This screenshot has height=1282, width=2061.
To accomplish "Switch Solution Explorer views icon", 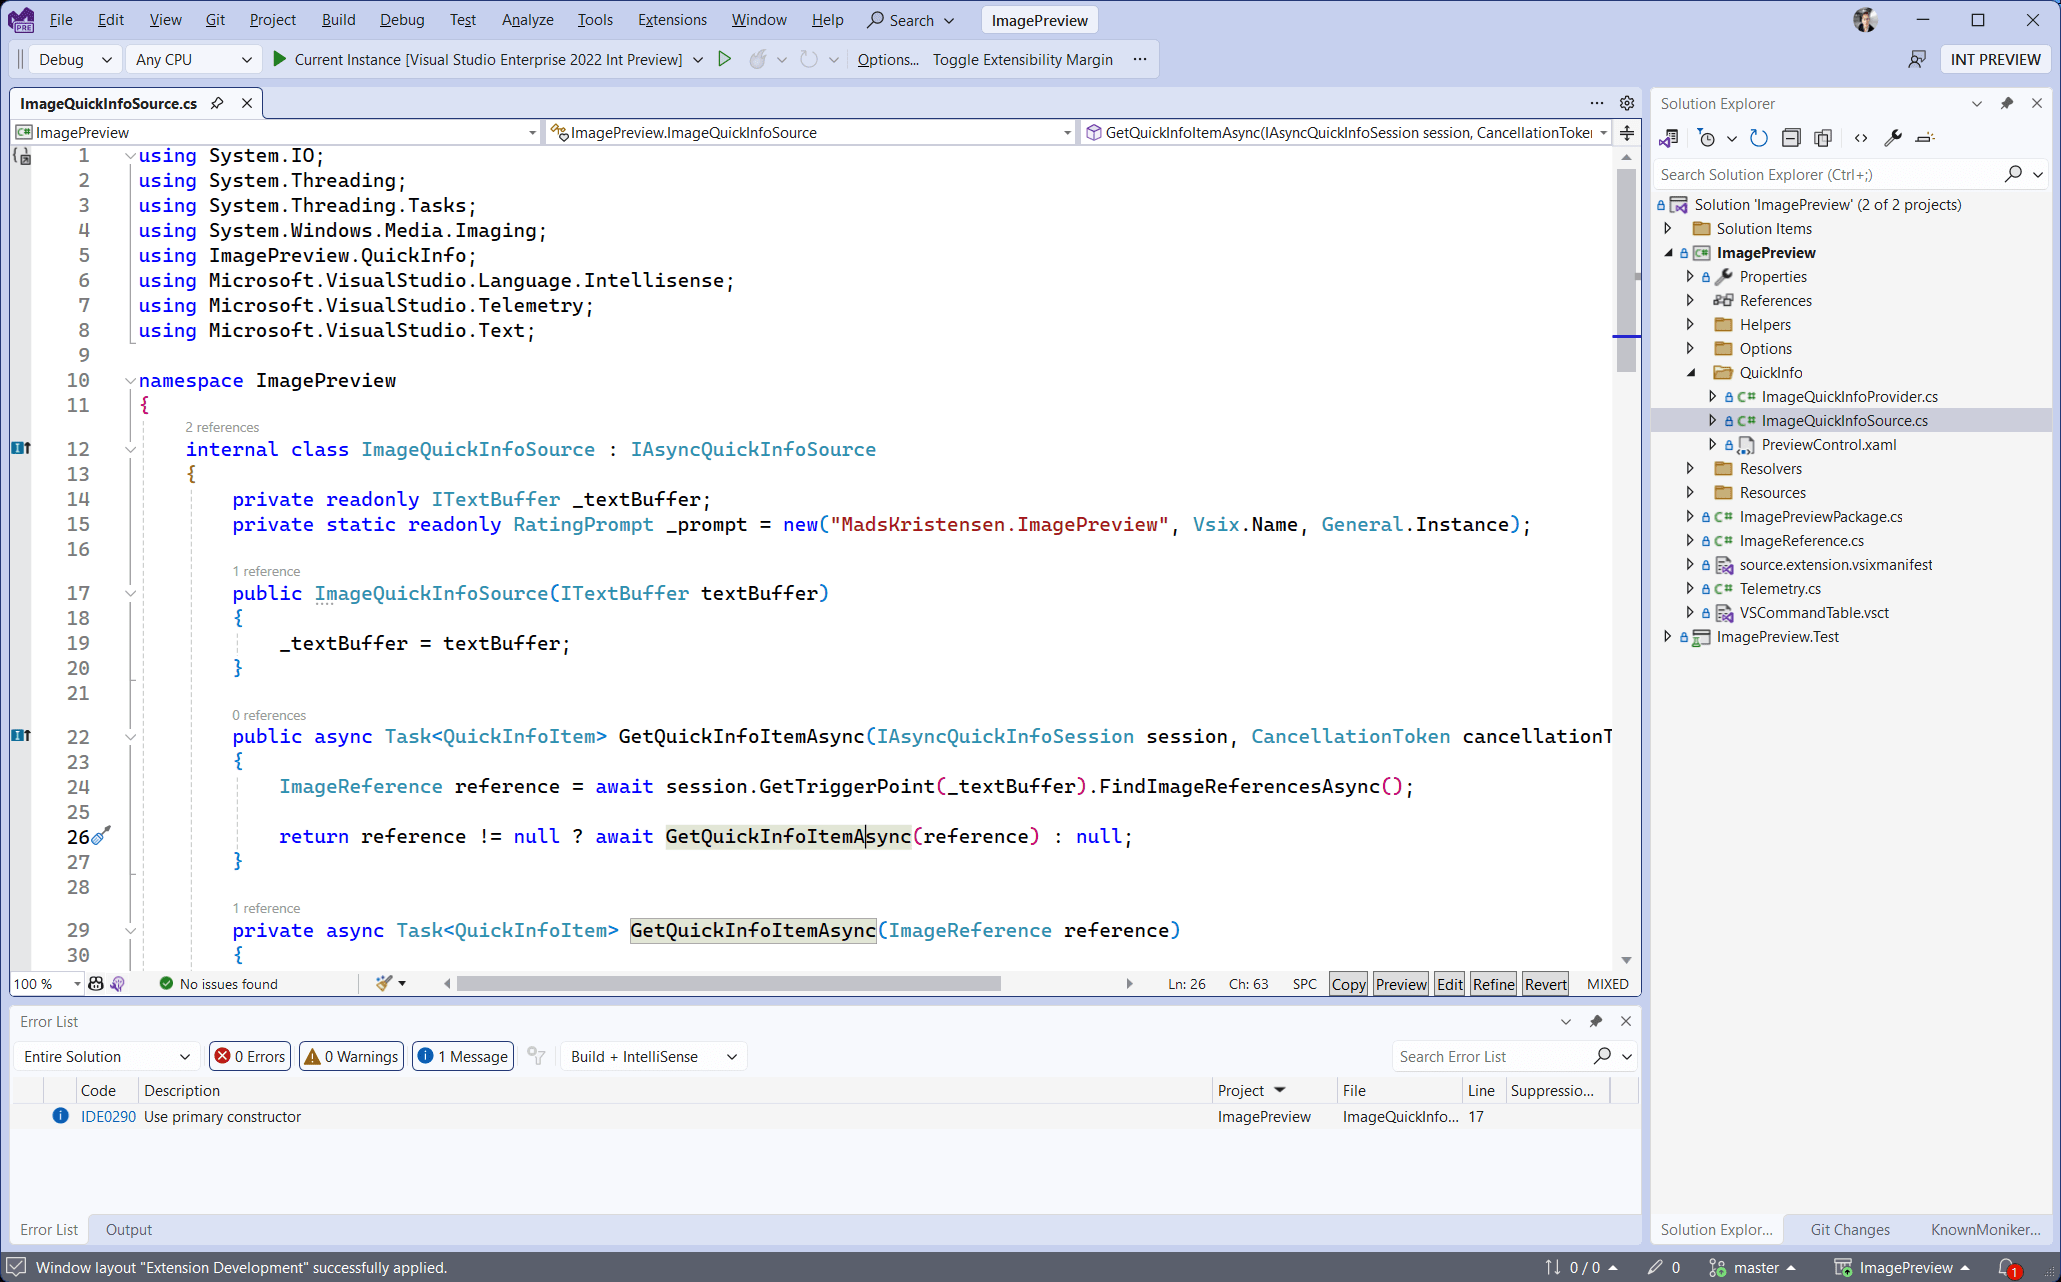I will point(1669,138).
